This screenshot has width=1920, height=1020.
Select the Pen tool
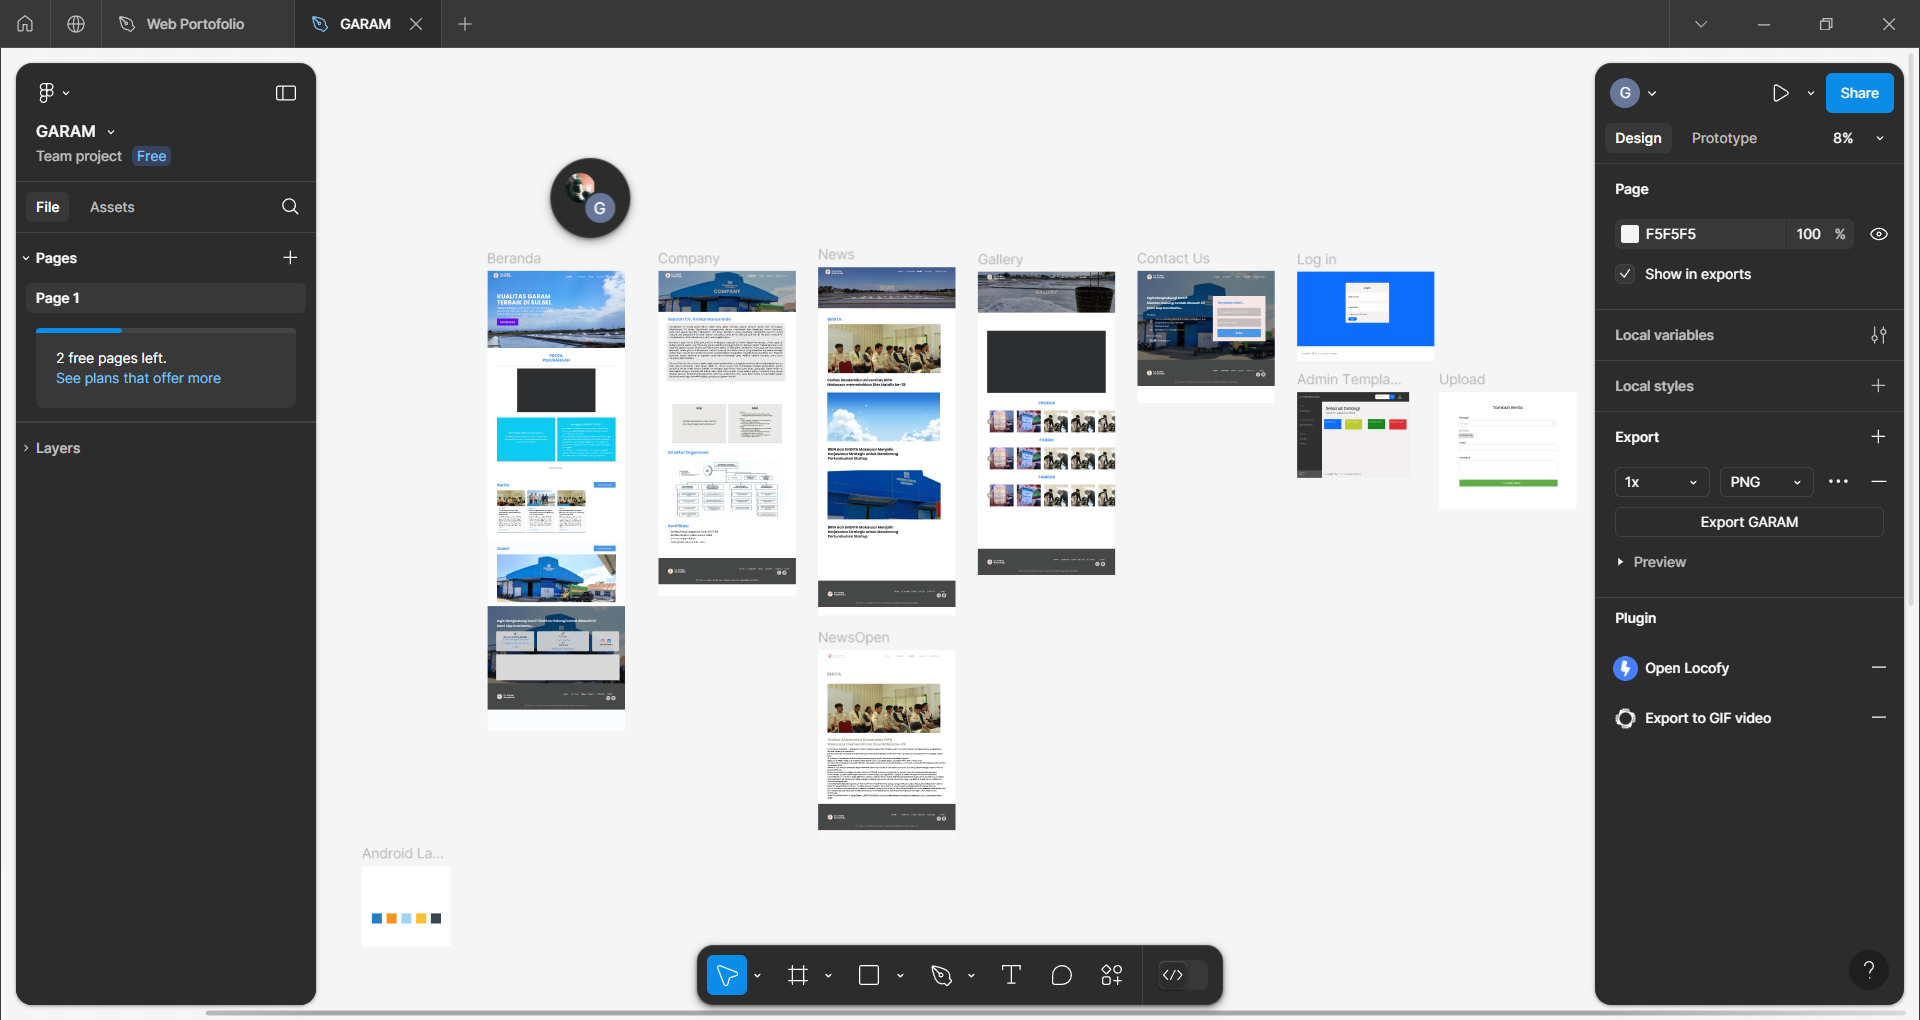click(941, 975)
